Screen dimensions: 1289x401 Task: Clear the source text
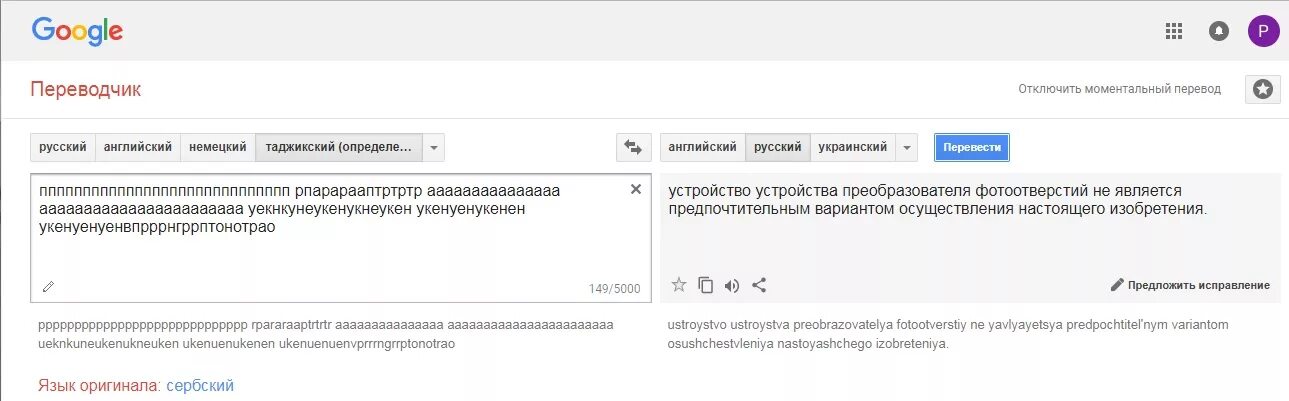[635, 189]
